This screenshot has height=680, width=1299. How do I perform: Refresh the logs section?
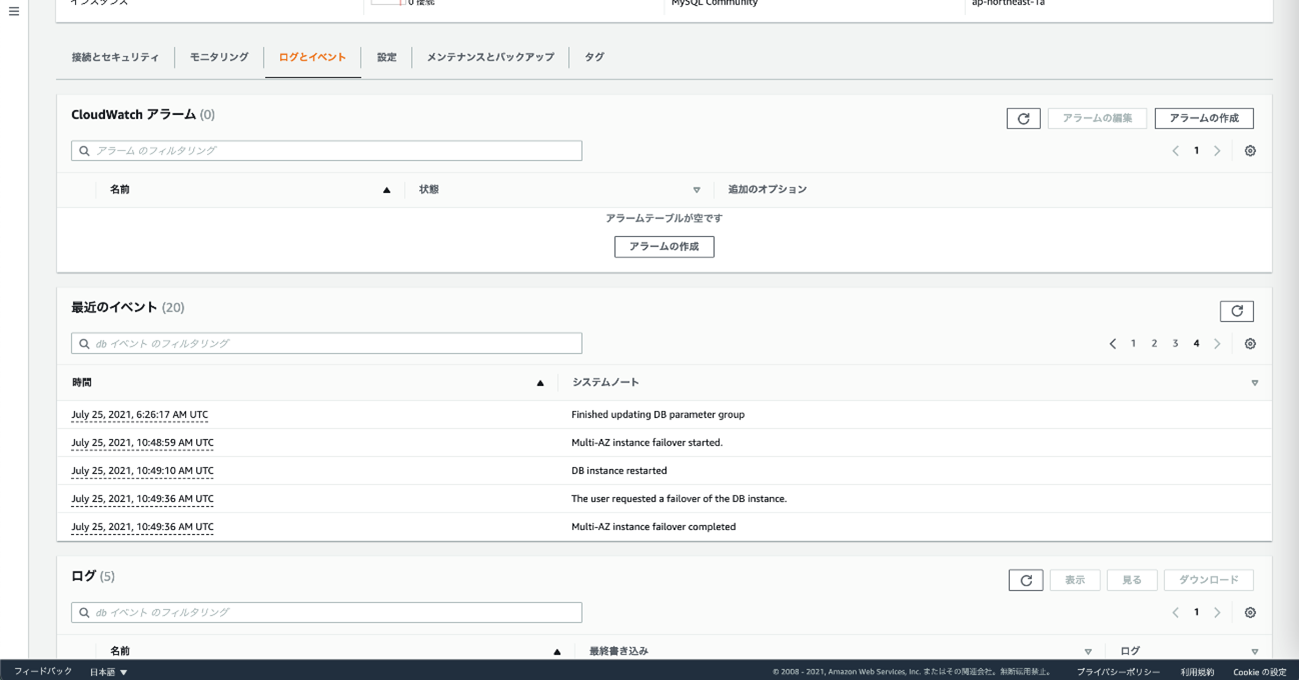[1025, 580]
